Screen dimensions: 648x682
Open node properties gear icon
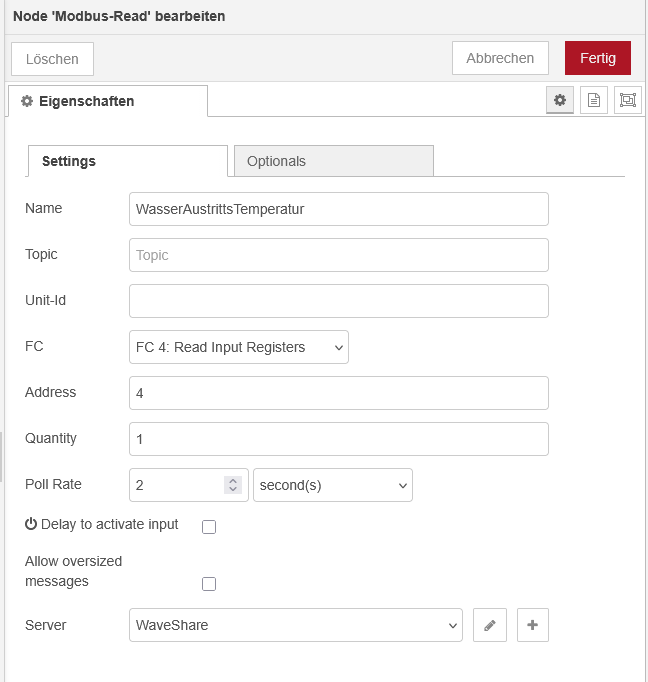560,100
